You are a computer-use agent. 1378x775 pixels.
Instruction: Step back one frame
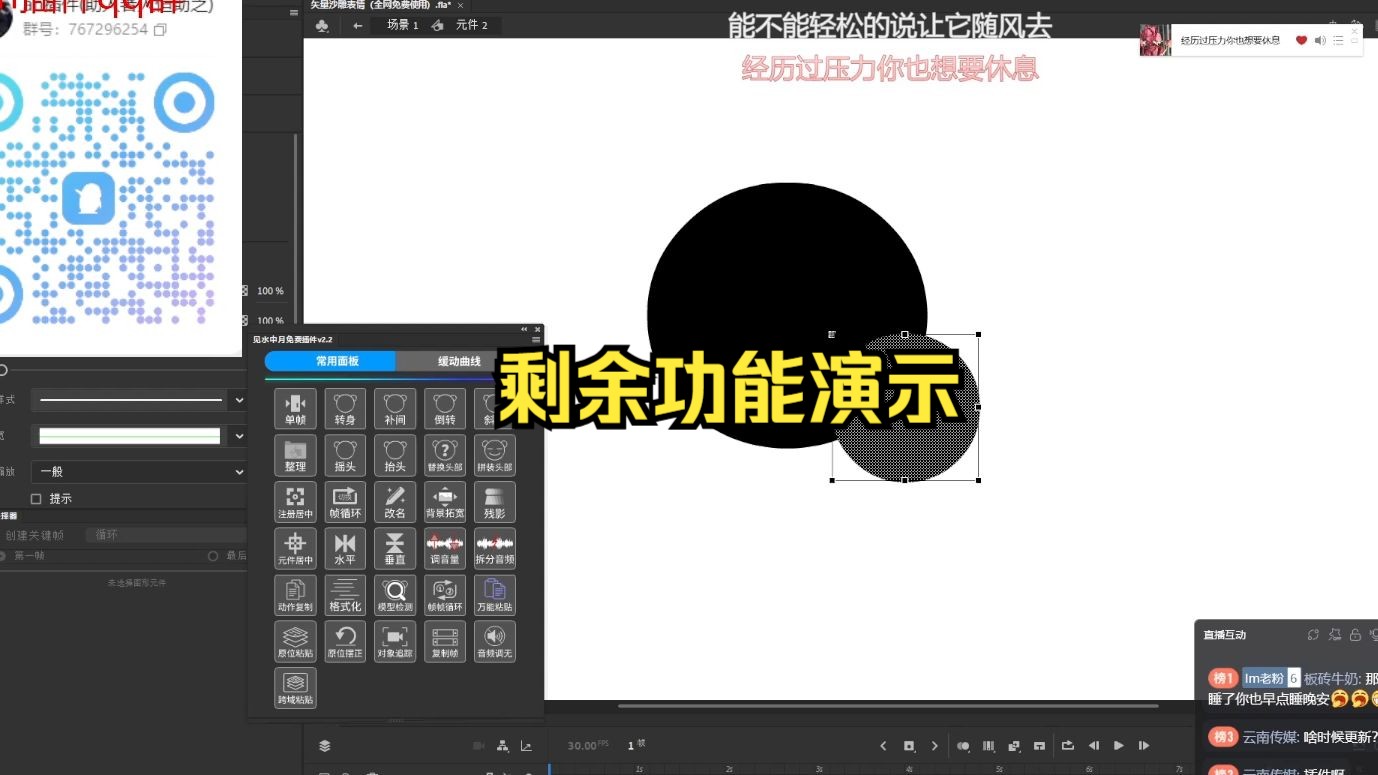click(x=1094, y=746)
